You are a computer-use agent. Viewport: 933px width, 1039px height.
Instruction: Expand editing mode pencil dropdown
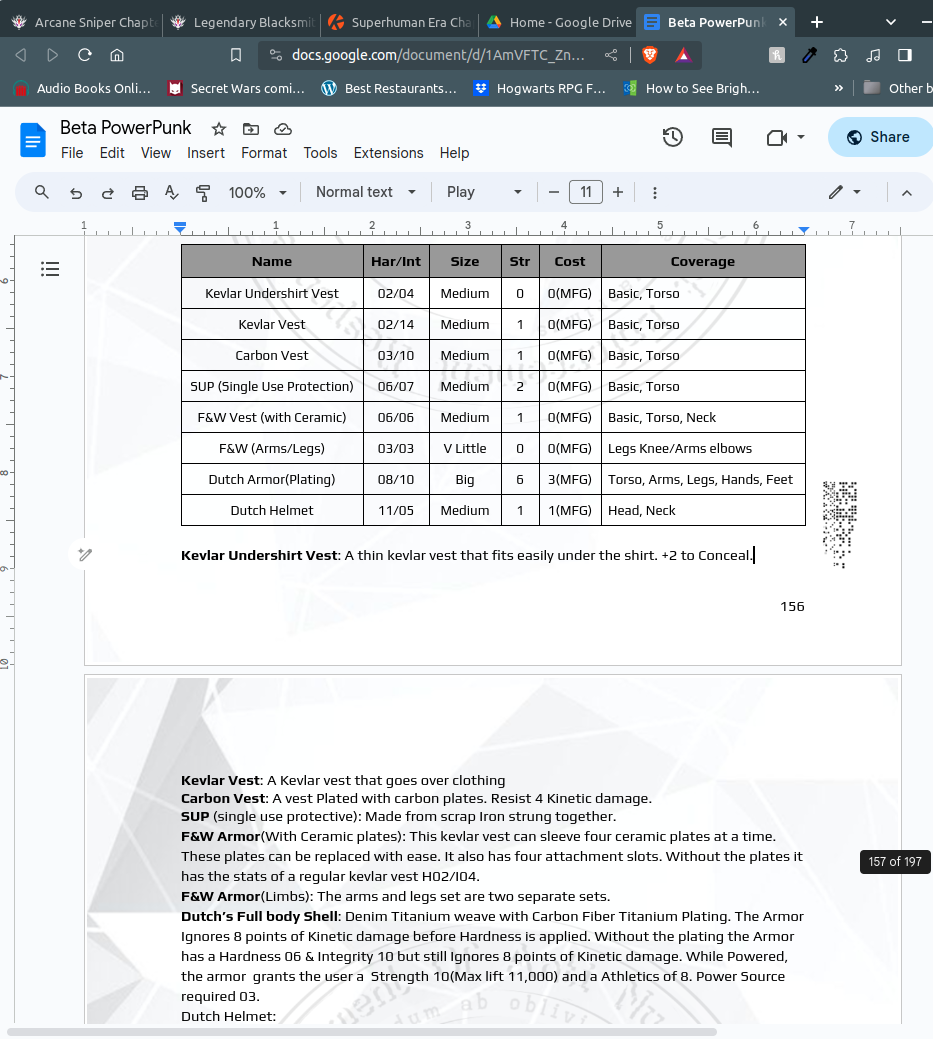844,192
